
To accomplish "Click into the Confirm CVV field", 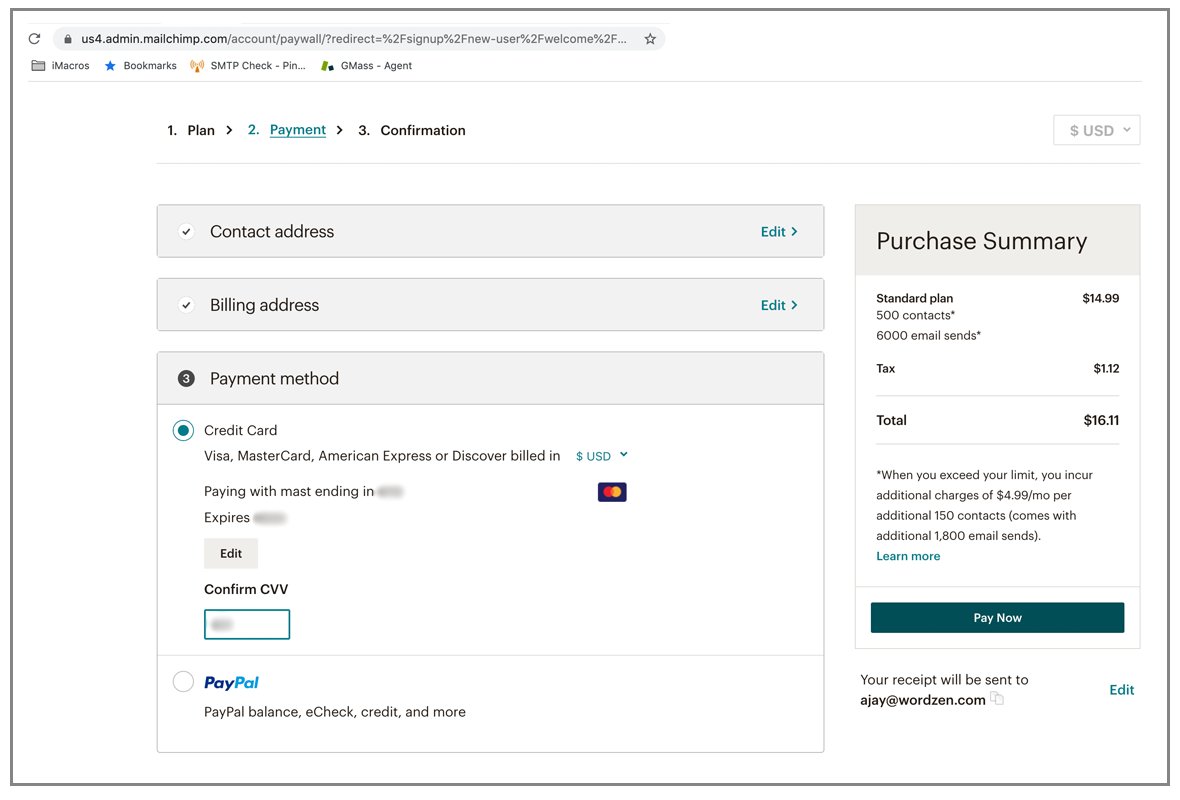I will [247, 624].
